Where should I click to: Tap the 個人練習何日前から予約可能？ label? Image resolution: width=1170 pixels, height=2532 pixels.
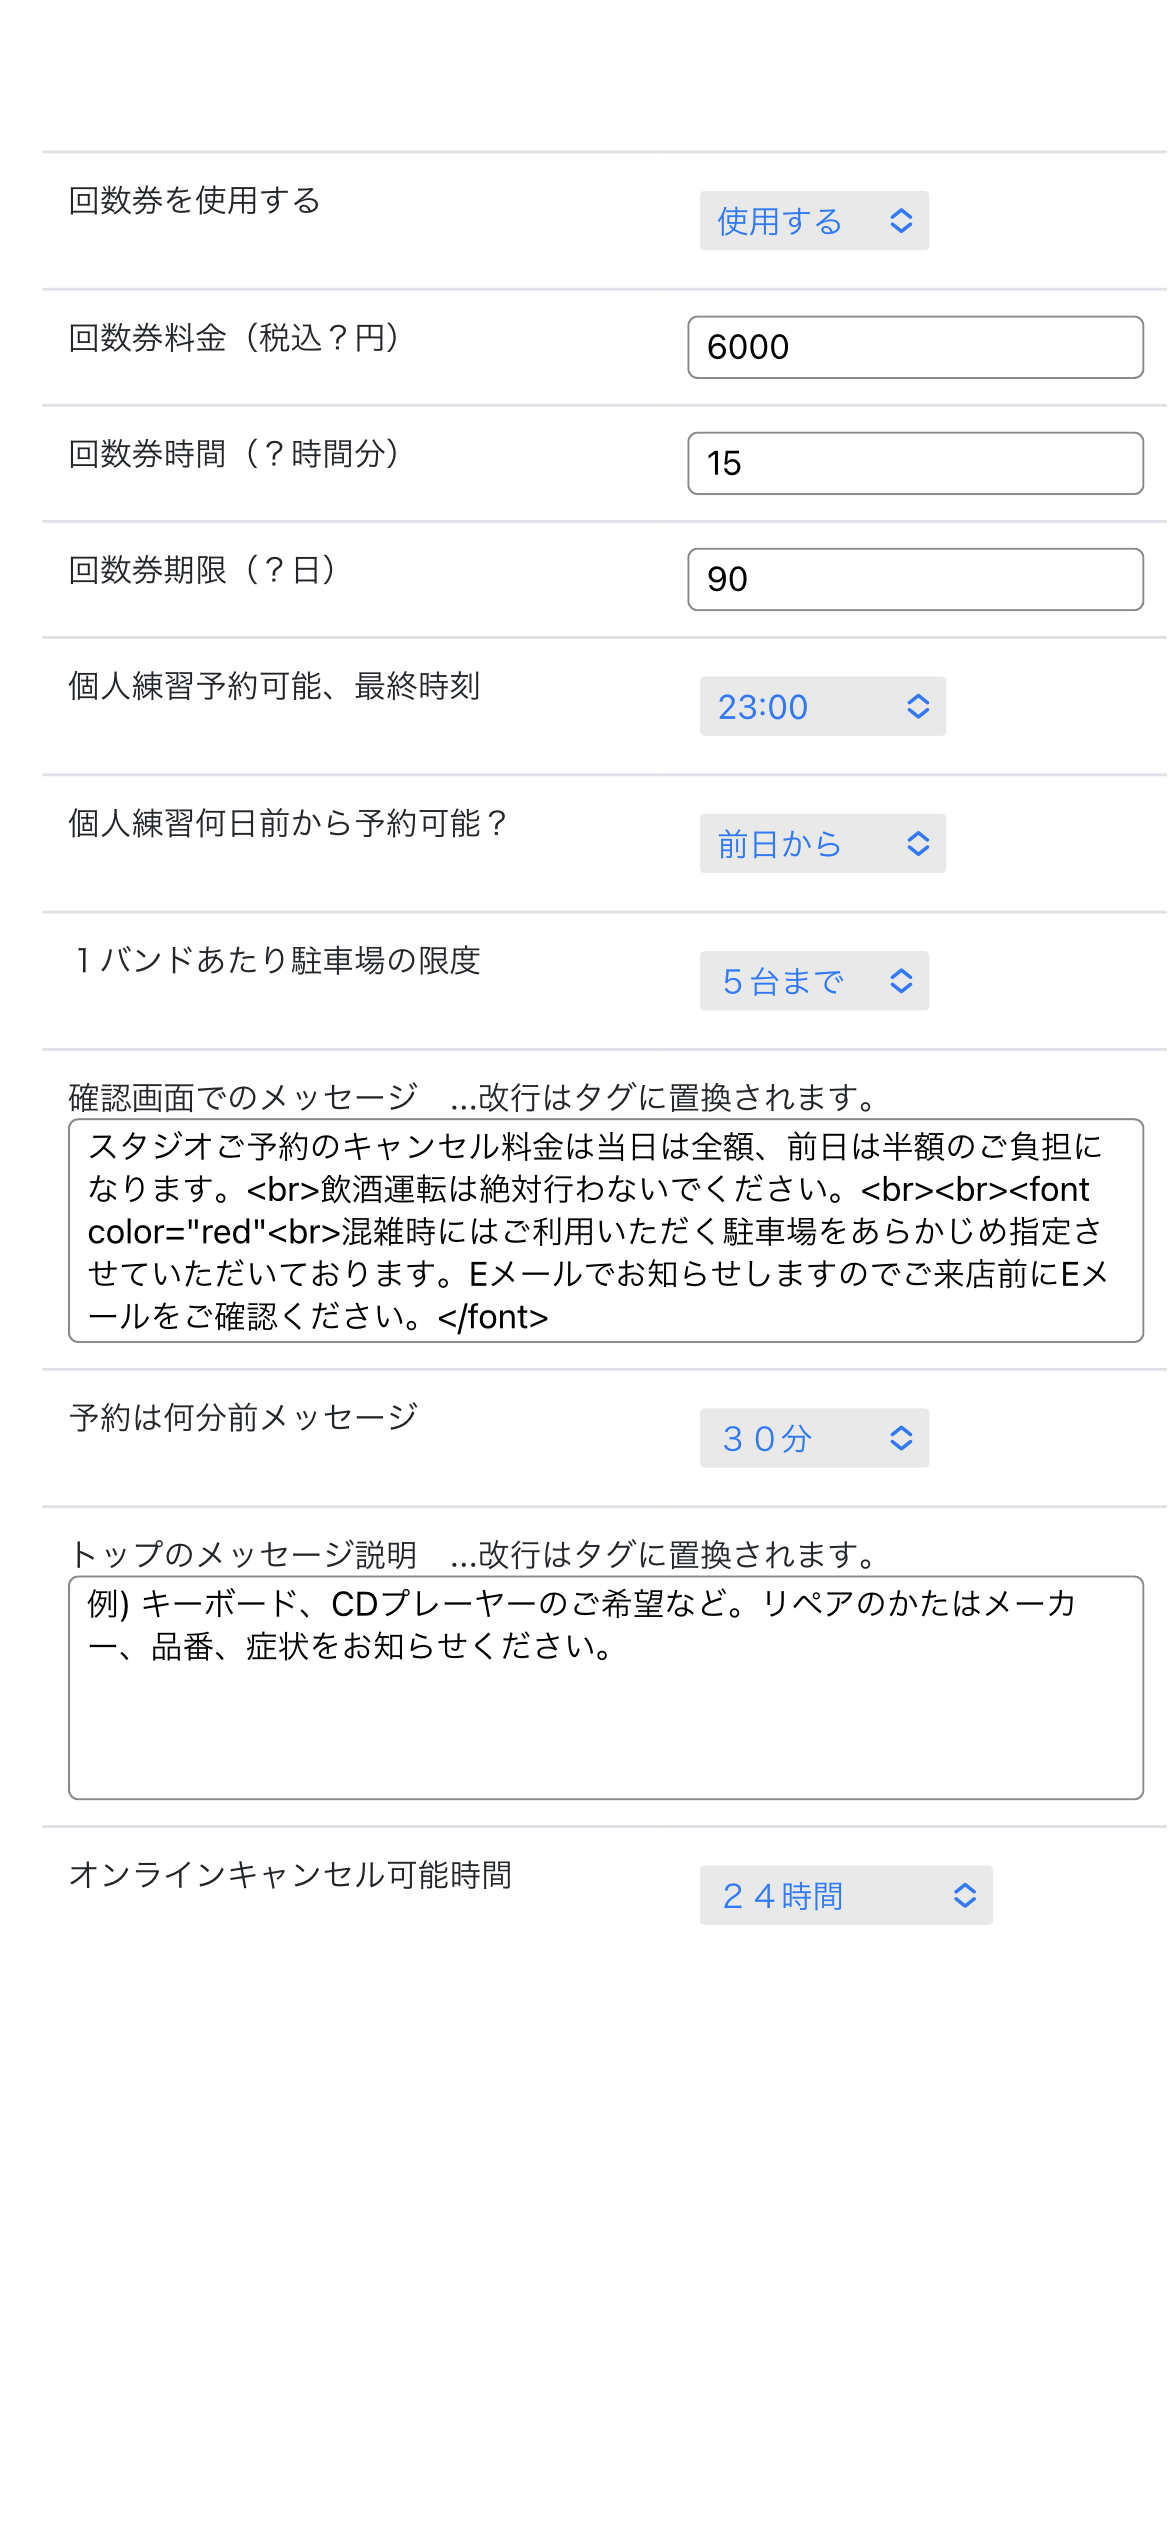(x=290, y=824)
